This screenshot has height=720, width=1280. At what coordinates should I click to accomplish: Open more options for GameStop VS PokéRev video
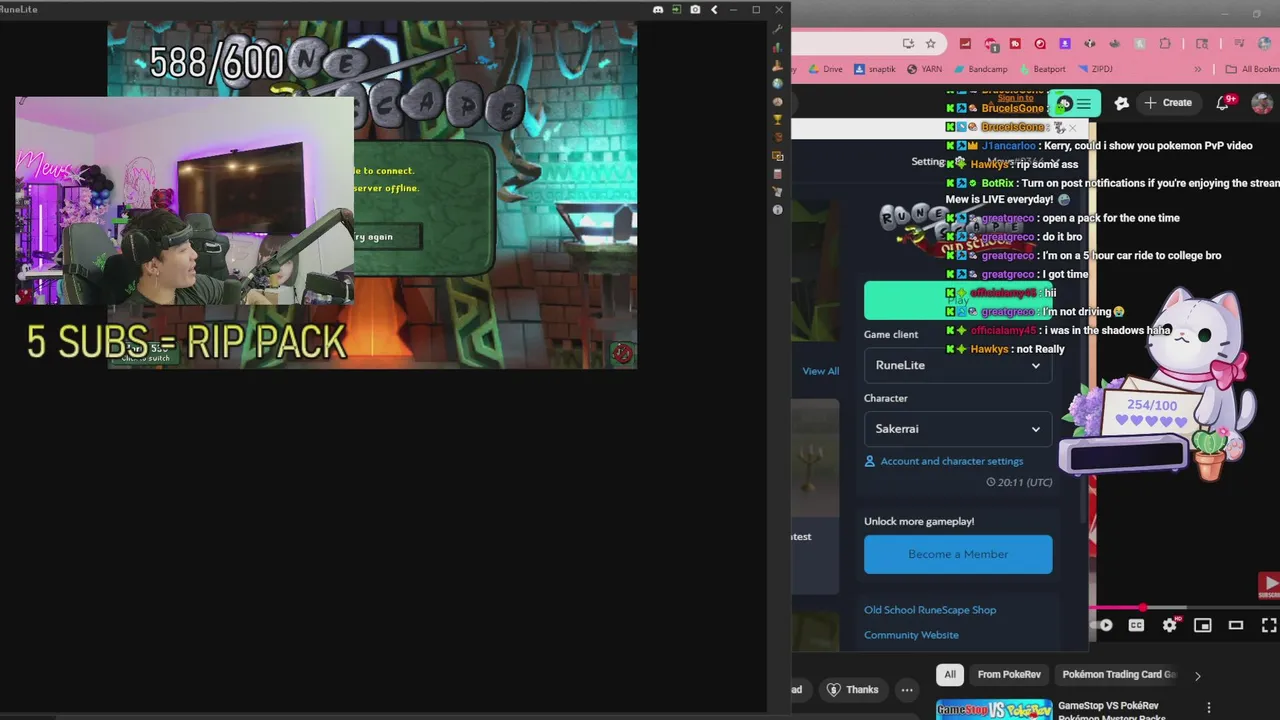click(1209, 708)
